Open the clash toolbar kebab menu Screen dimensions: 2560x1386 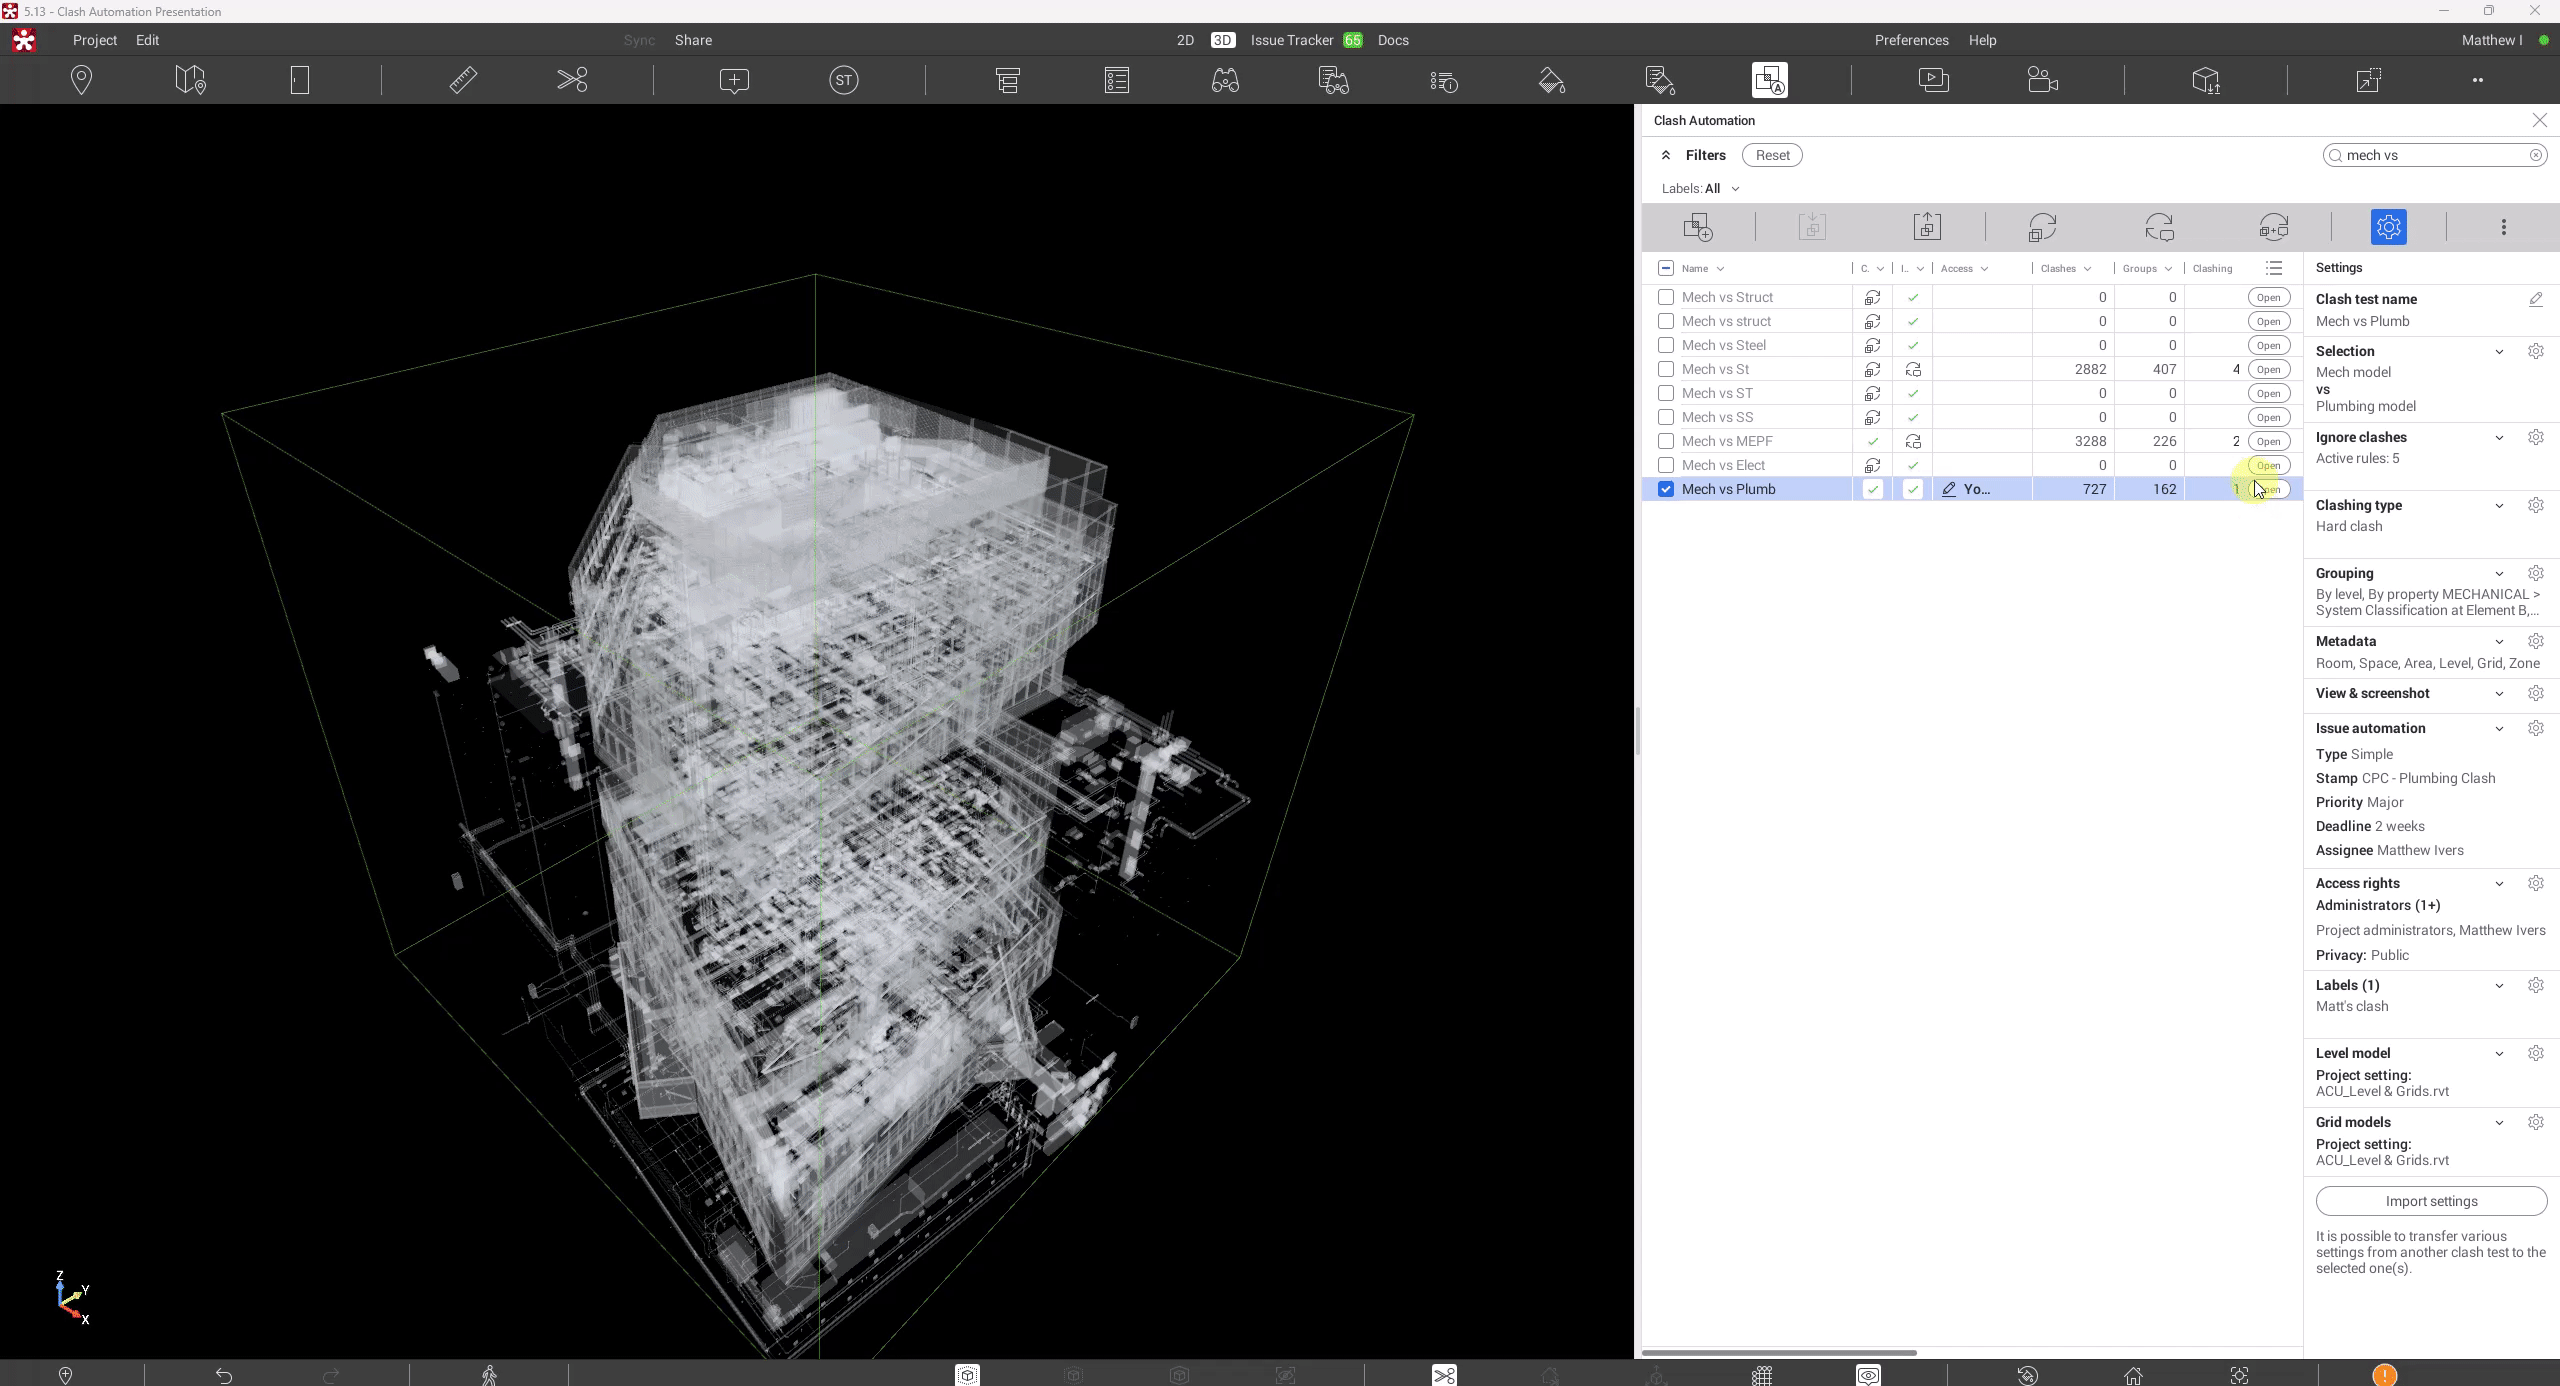click(2504, 227)
